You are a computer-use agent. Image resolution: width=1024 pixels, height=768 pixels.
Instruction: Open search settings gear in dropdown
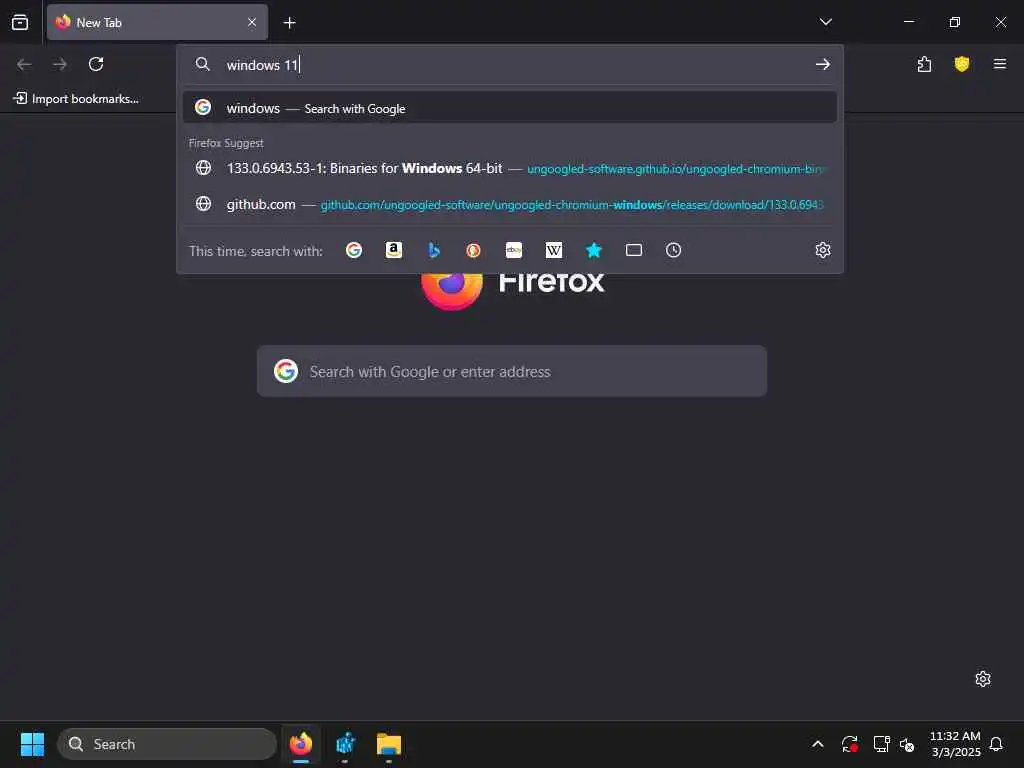pyautogui.click(x=823, y=250)
